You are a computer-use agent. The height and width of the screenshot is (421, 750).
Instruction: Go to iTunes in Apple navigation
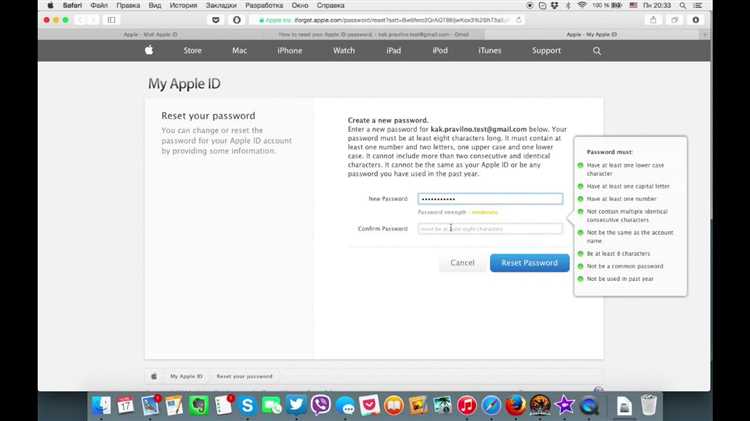click(490, 50)
